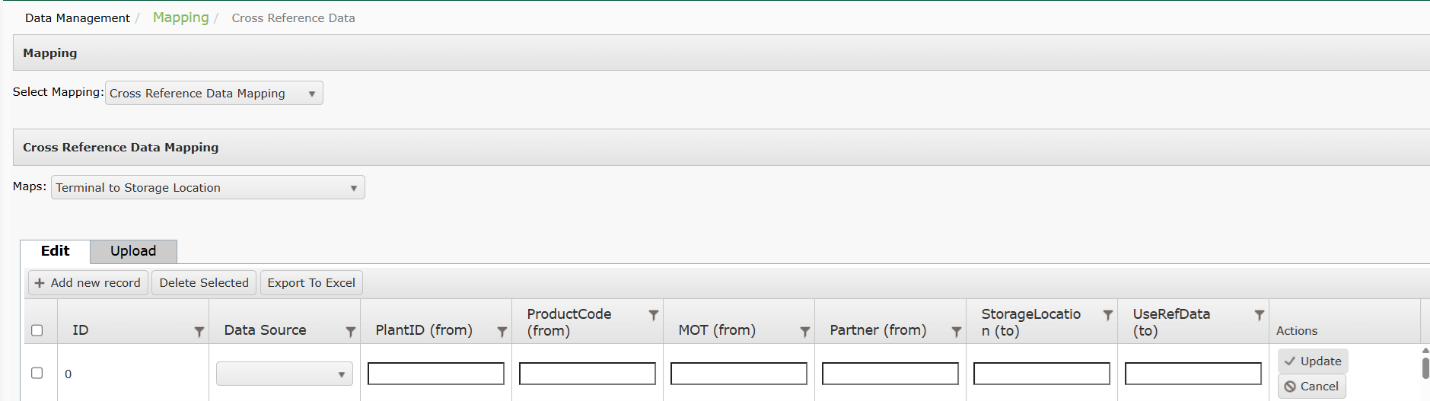
Task: Open the Select Mapping dropdown
Action: point(214,94)
